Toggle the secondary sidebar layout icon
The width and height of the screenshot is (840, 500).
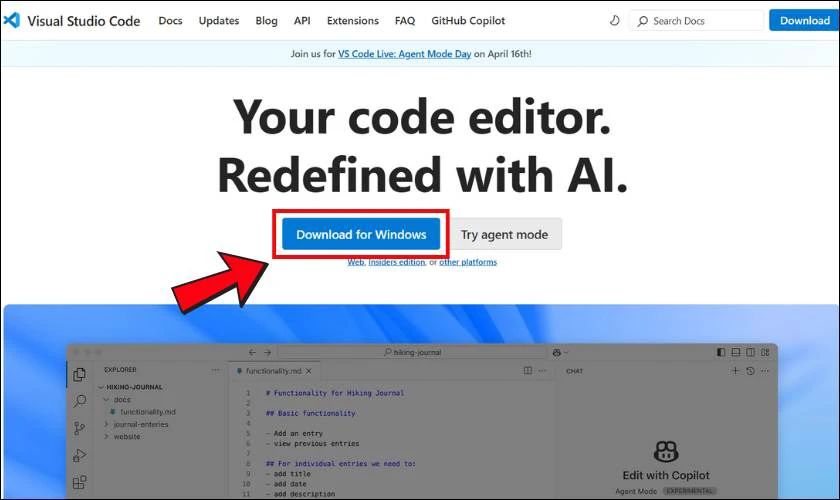[x=751, y=352]
